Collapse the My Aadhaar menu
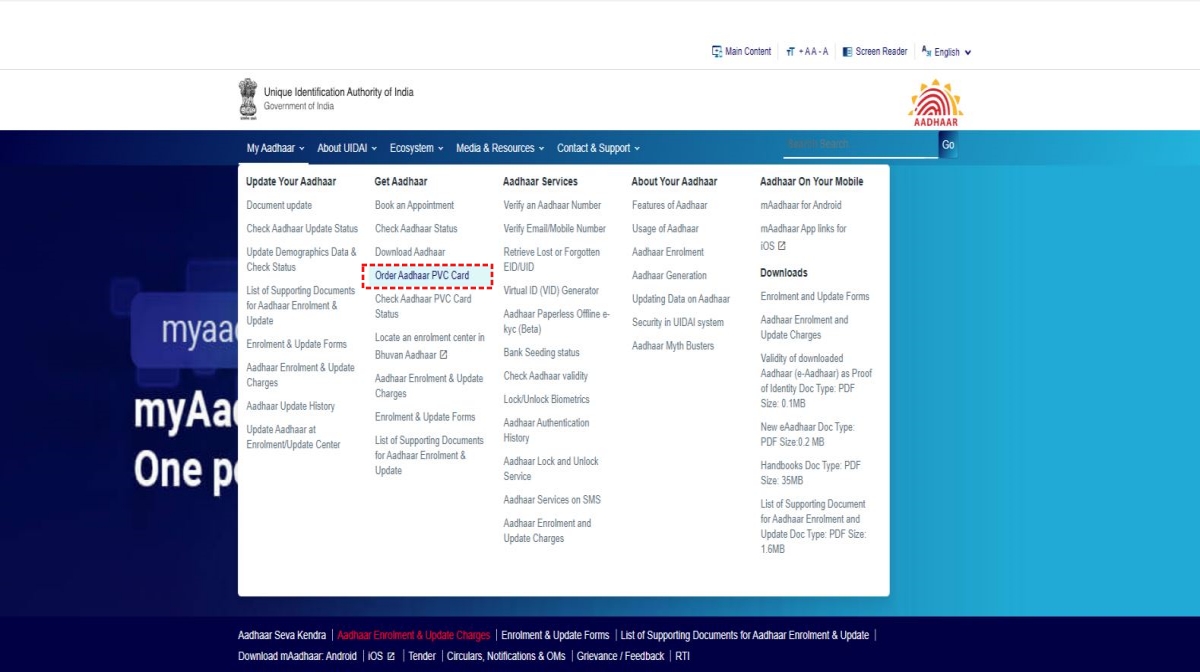This screenshot has width=1200, height=672. click(x=275, y=148)
